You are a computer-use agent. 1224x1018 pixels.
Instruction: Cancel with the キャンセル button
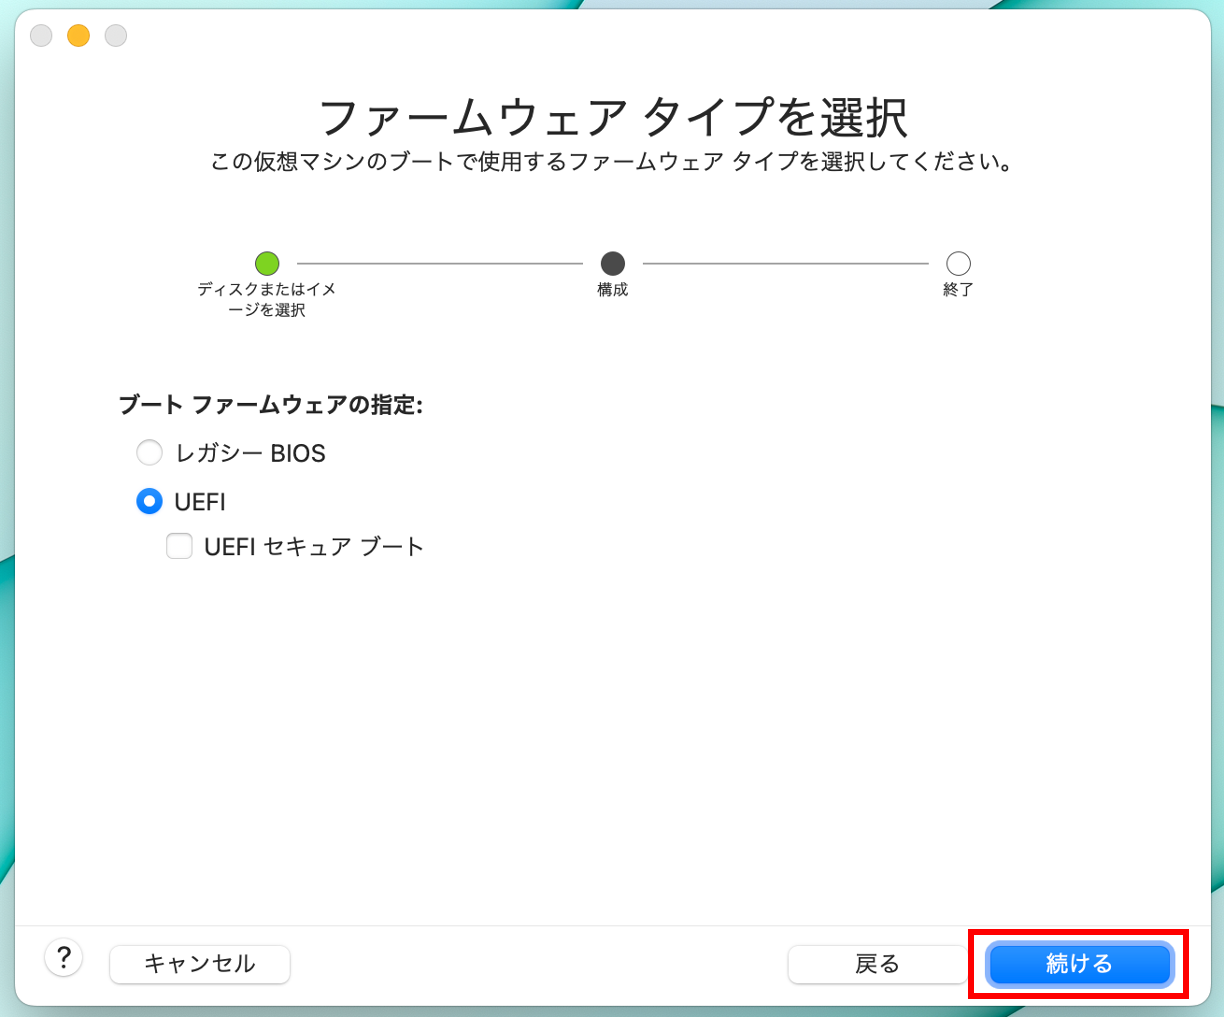click(x=200, y=964)
